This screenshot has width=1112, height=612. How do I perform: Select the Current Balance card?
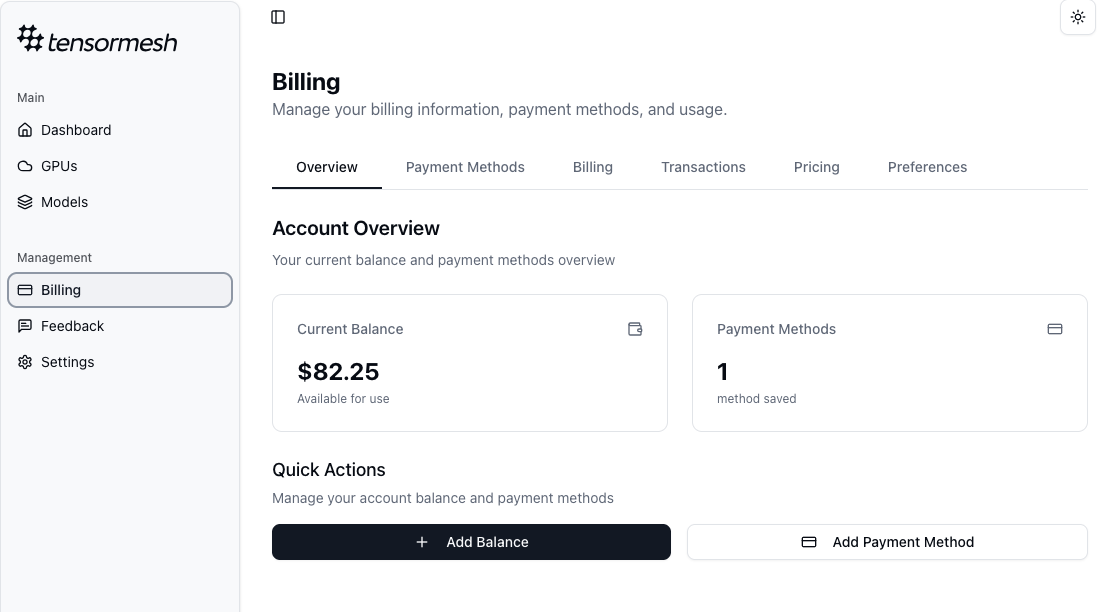(x=470, y=363)
